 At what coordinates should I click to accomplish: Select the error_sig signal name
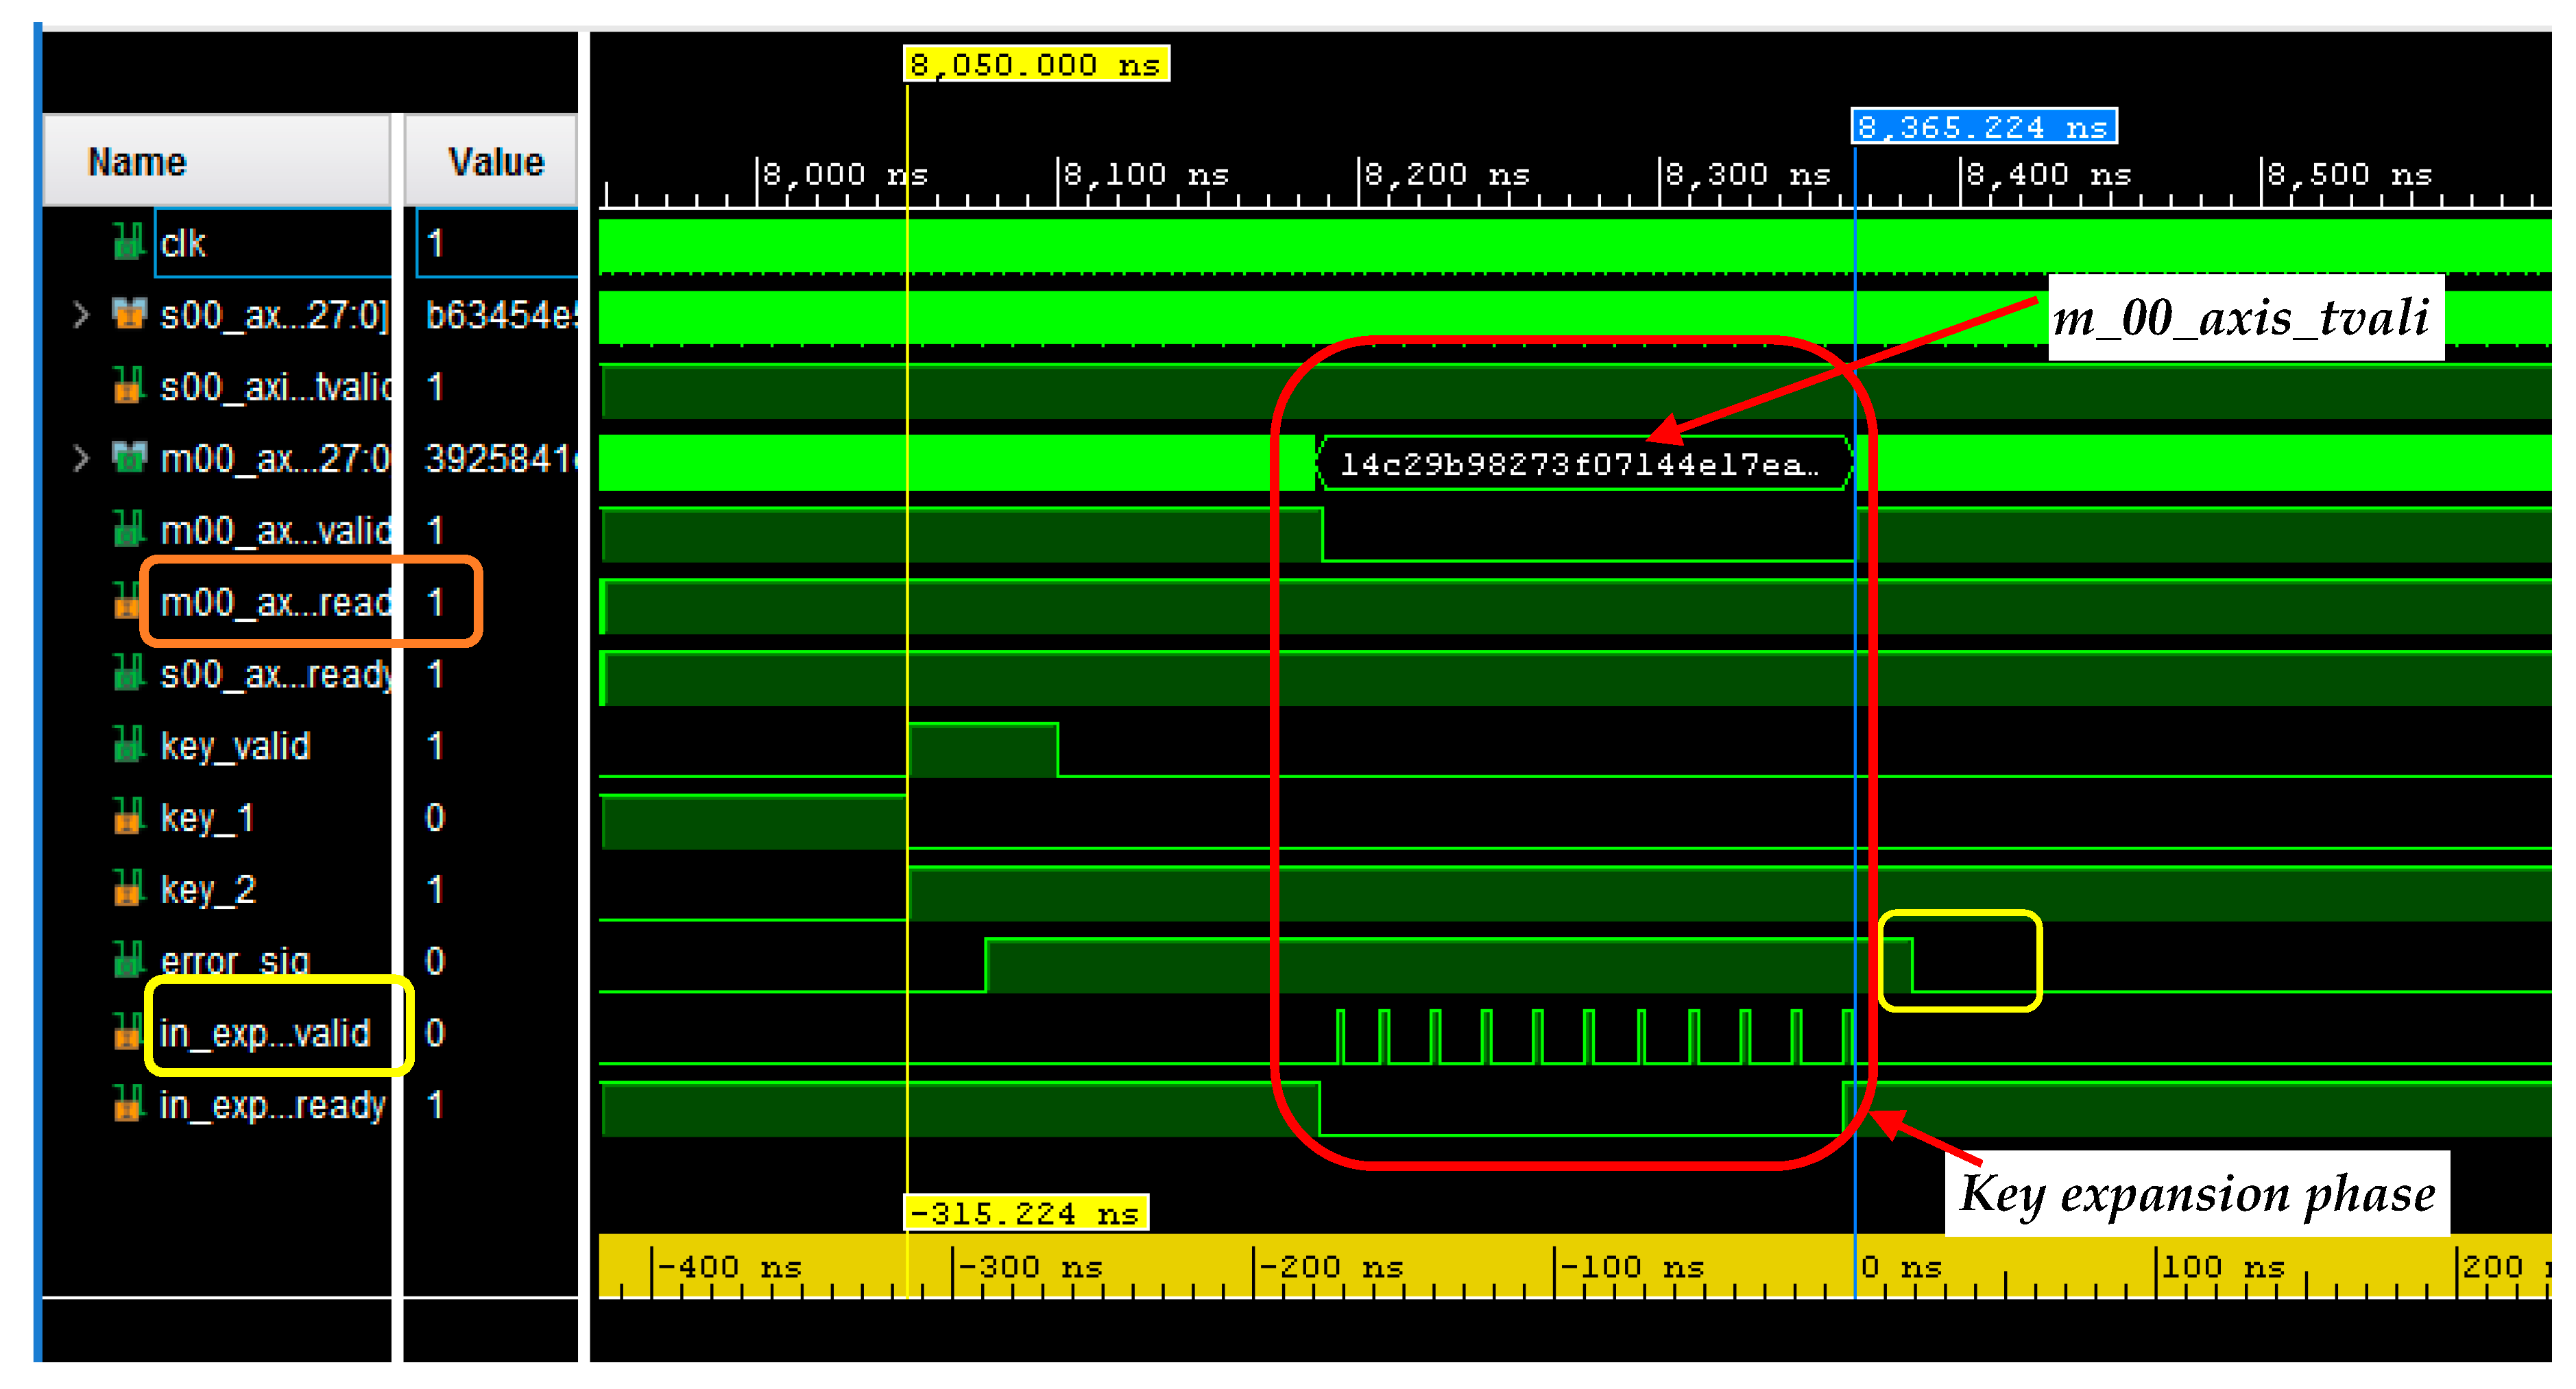pos(235,961)
